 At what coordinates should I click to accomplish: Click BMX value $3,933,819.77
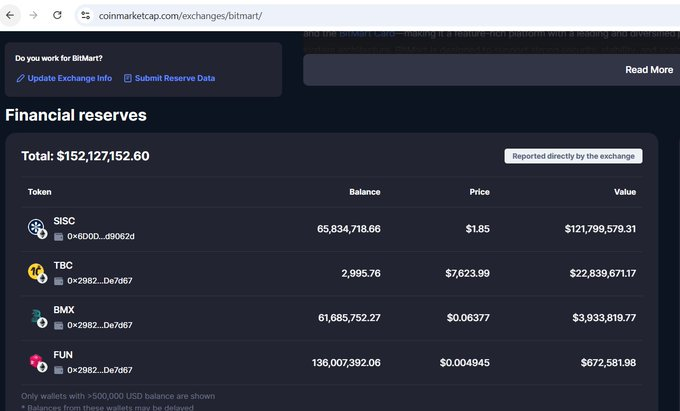(604, 318)
